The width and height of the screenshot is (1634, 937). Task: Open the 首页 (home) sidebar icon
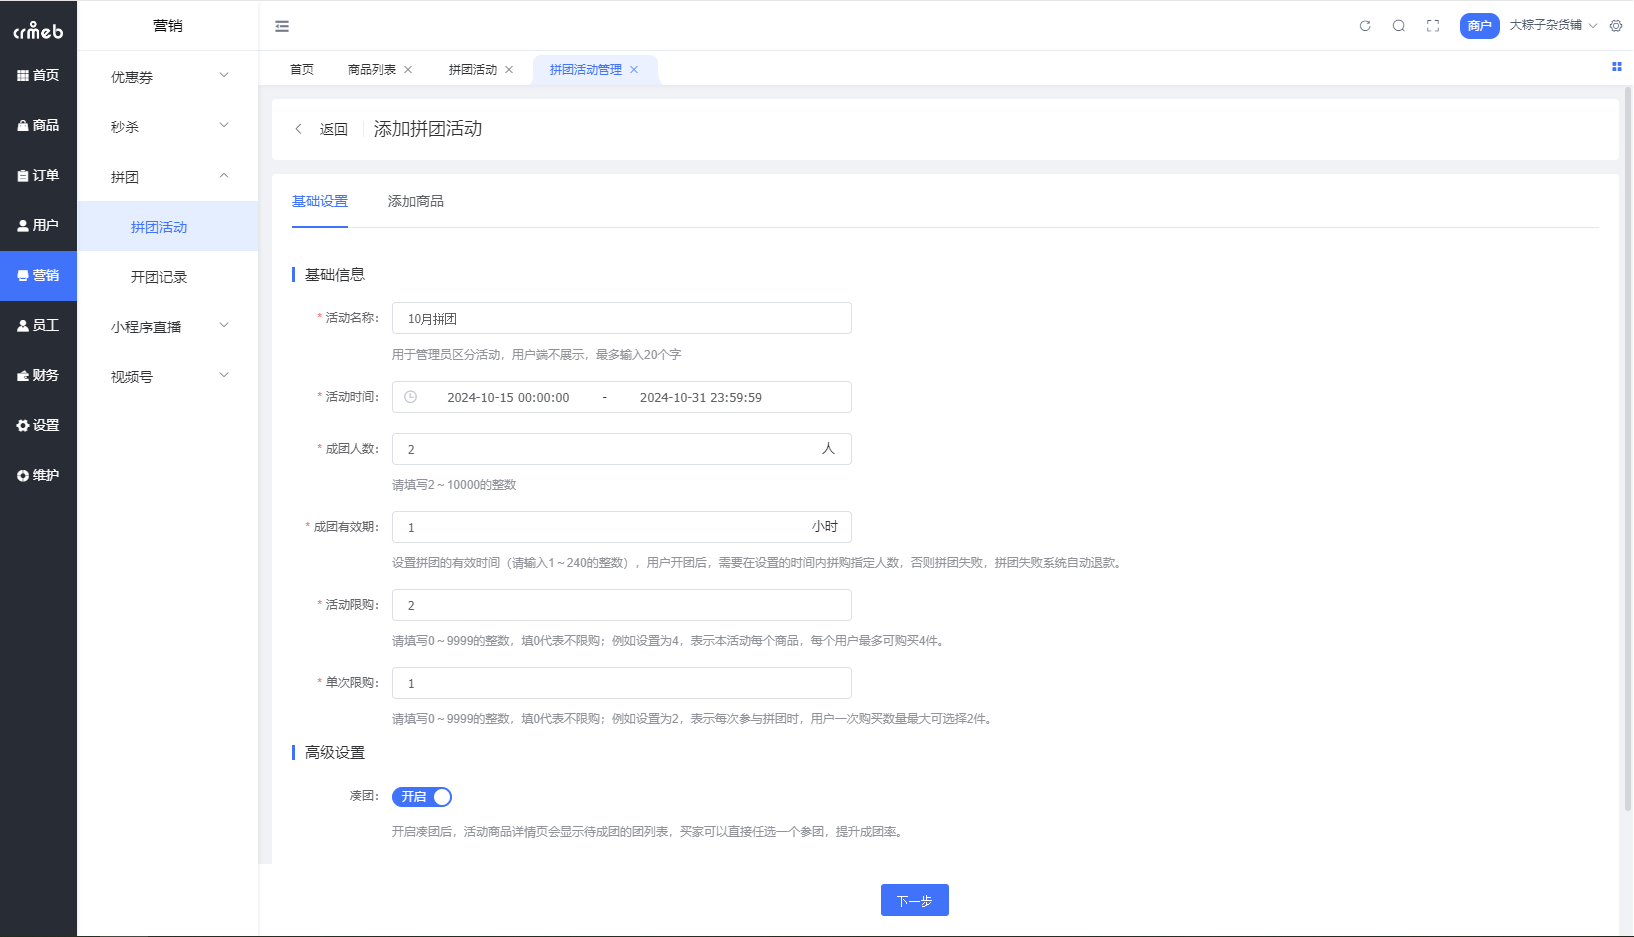pos(38,74)
